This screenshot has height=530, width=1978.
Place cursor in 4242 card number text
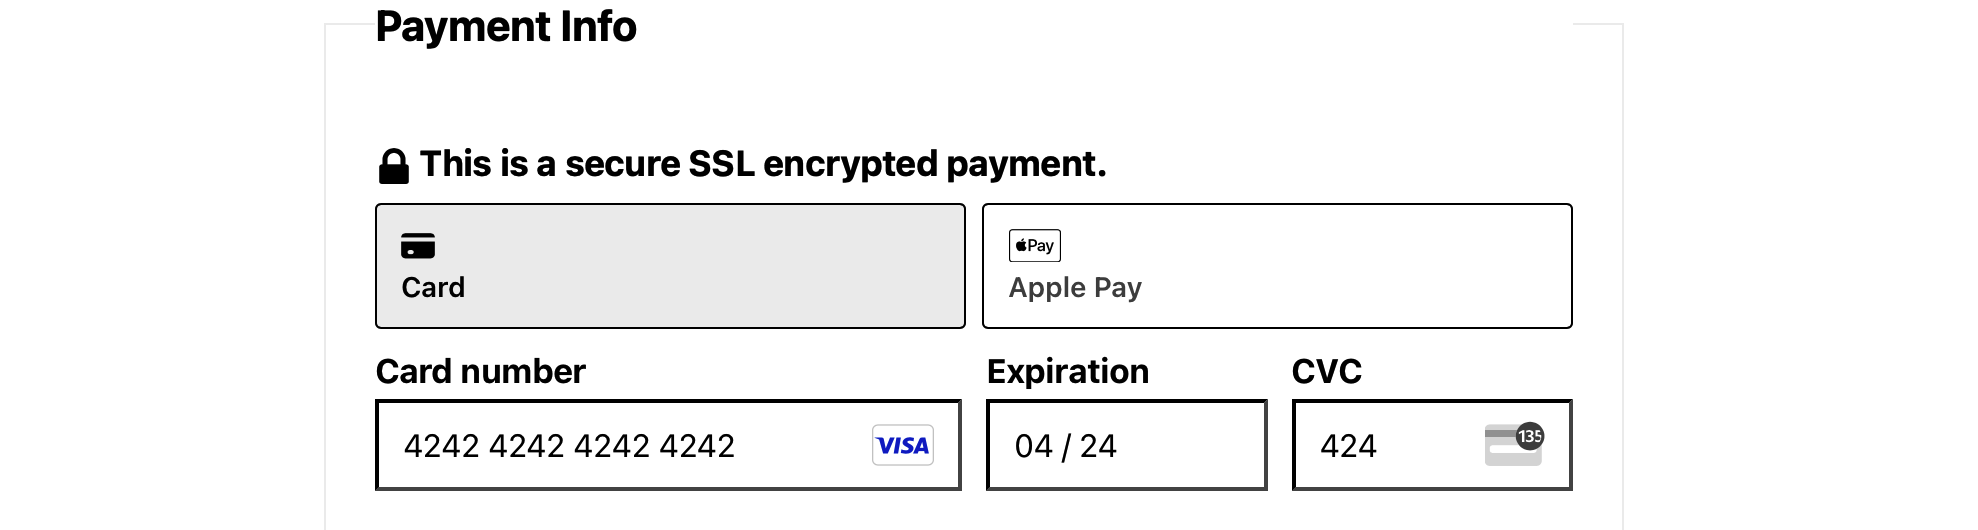click(x=569, y=446)
